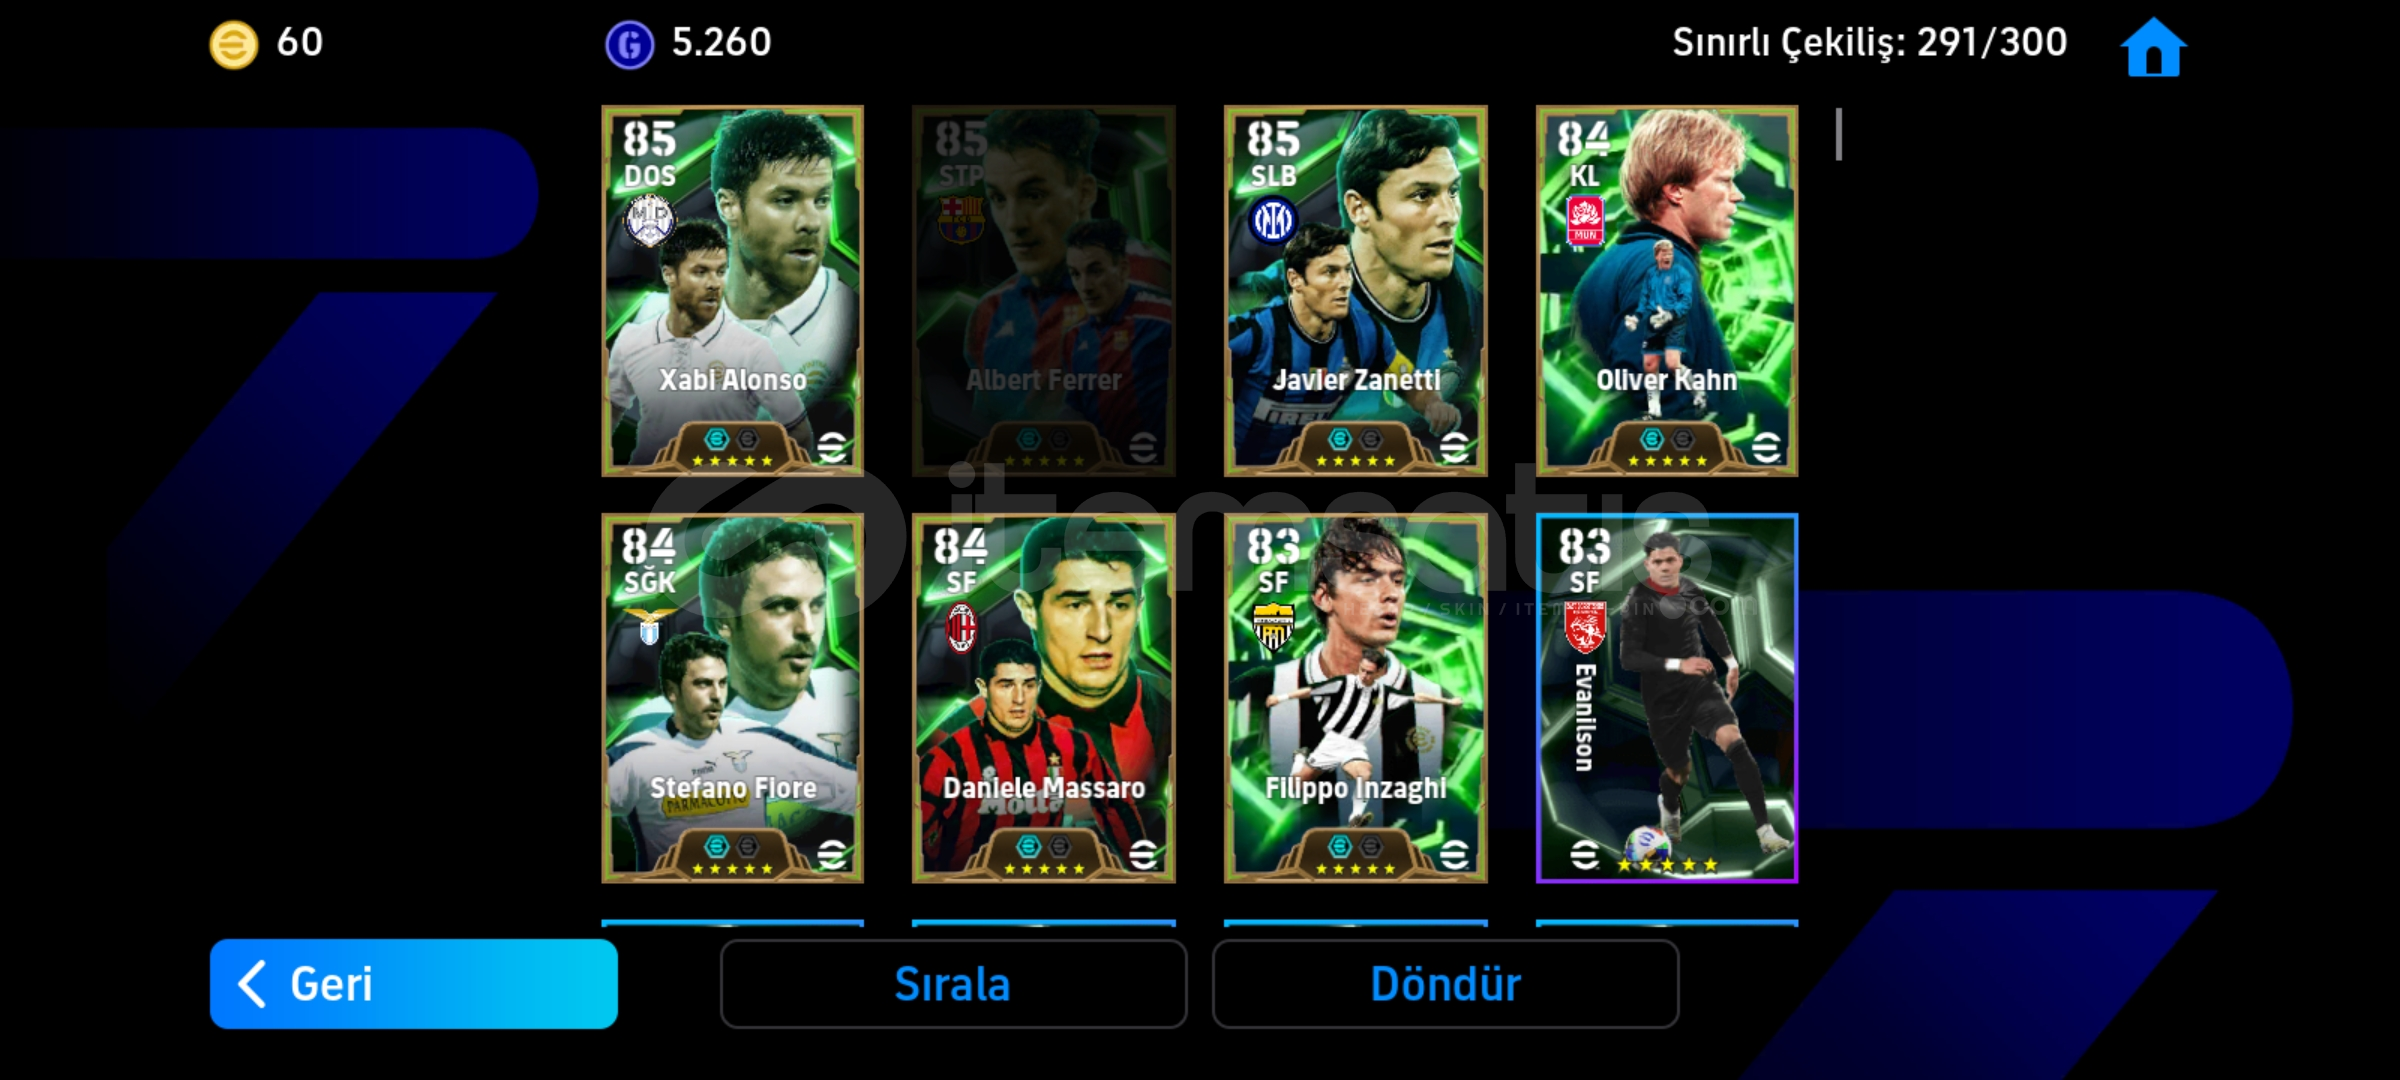Click the red club badge on Kahn card

pos(1585,220)
